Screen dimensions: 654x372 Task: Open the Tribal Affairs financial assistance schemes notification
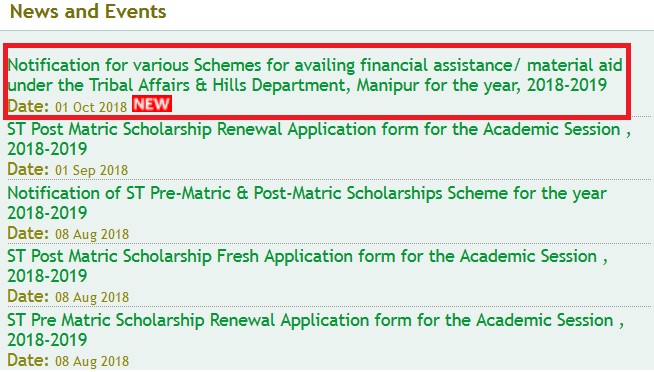pos(315,75)
